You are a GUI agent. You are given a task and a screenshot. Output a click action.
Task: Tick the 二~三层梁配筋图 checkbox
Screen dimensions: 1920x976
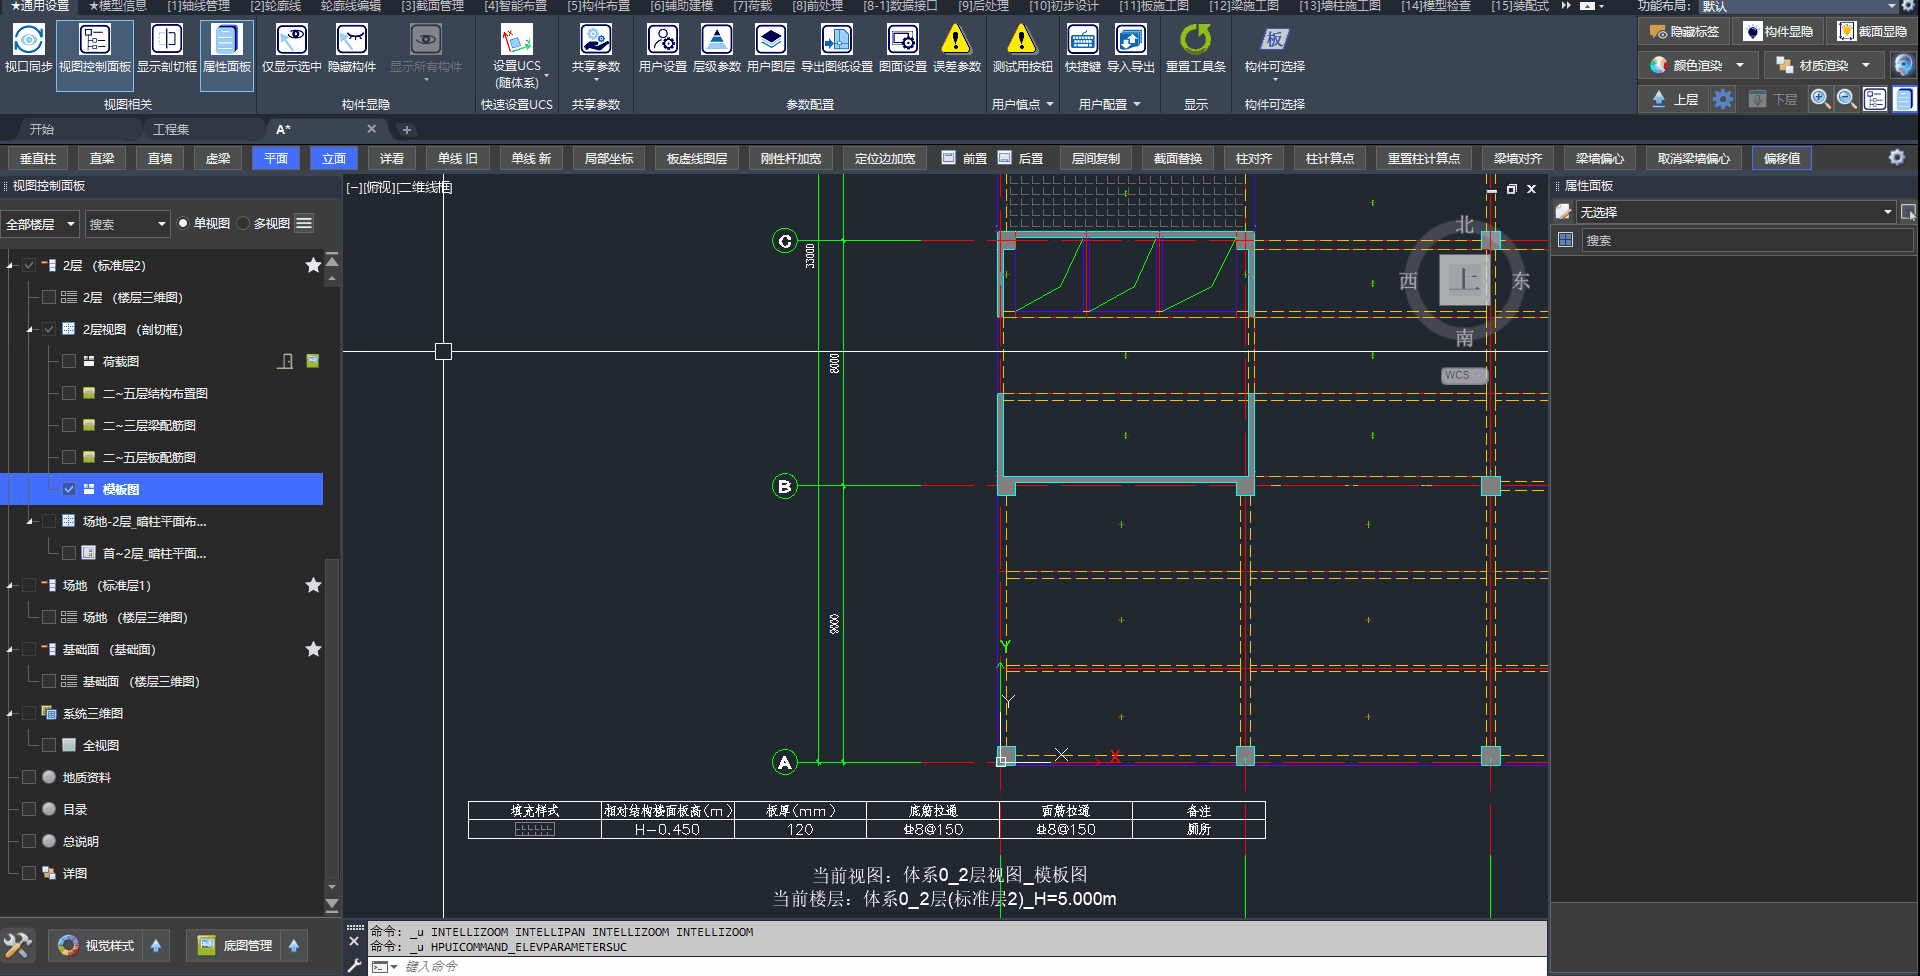[69, 426]
